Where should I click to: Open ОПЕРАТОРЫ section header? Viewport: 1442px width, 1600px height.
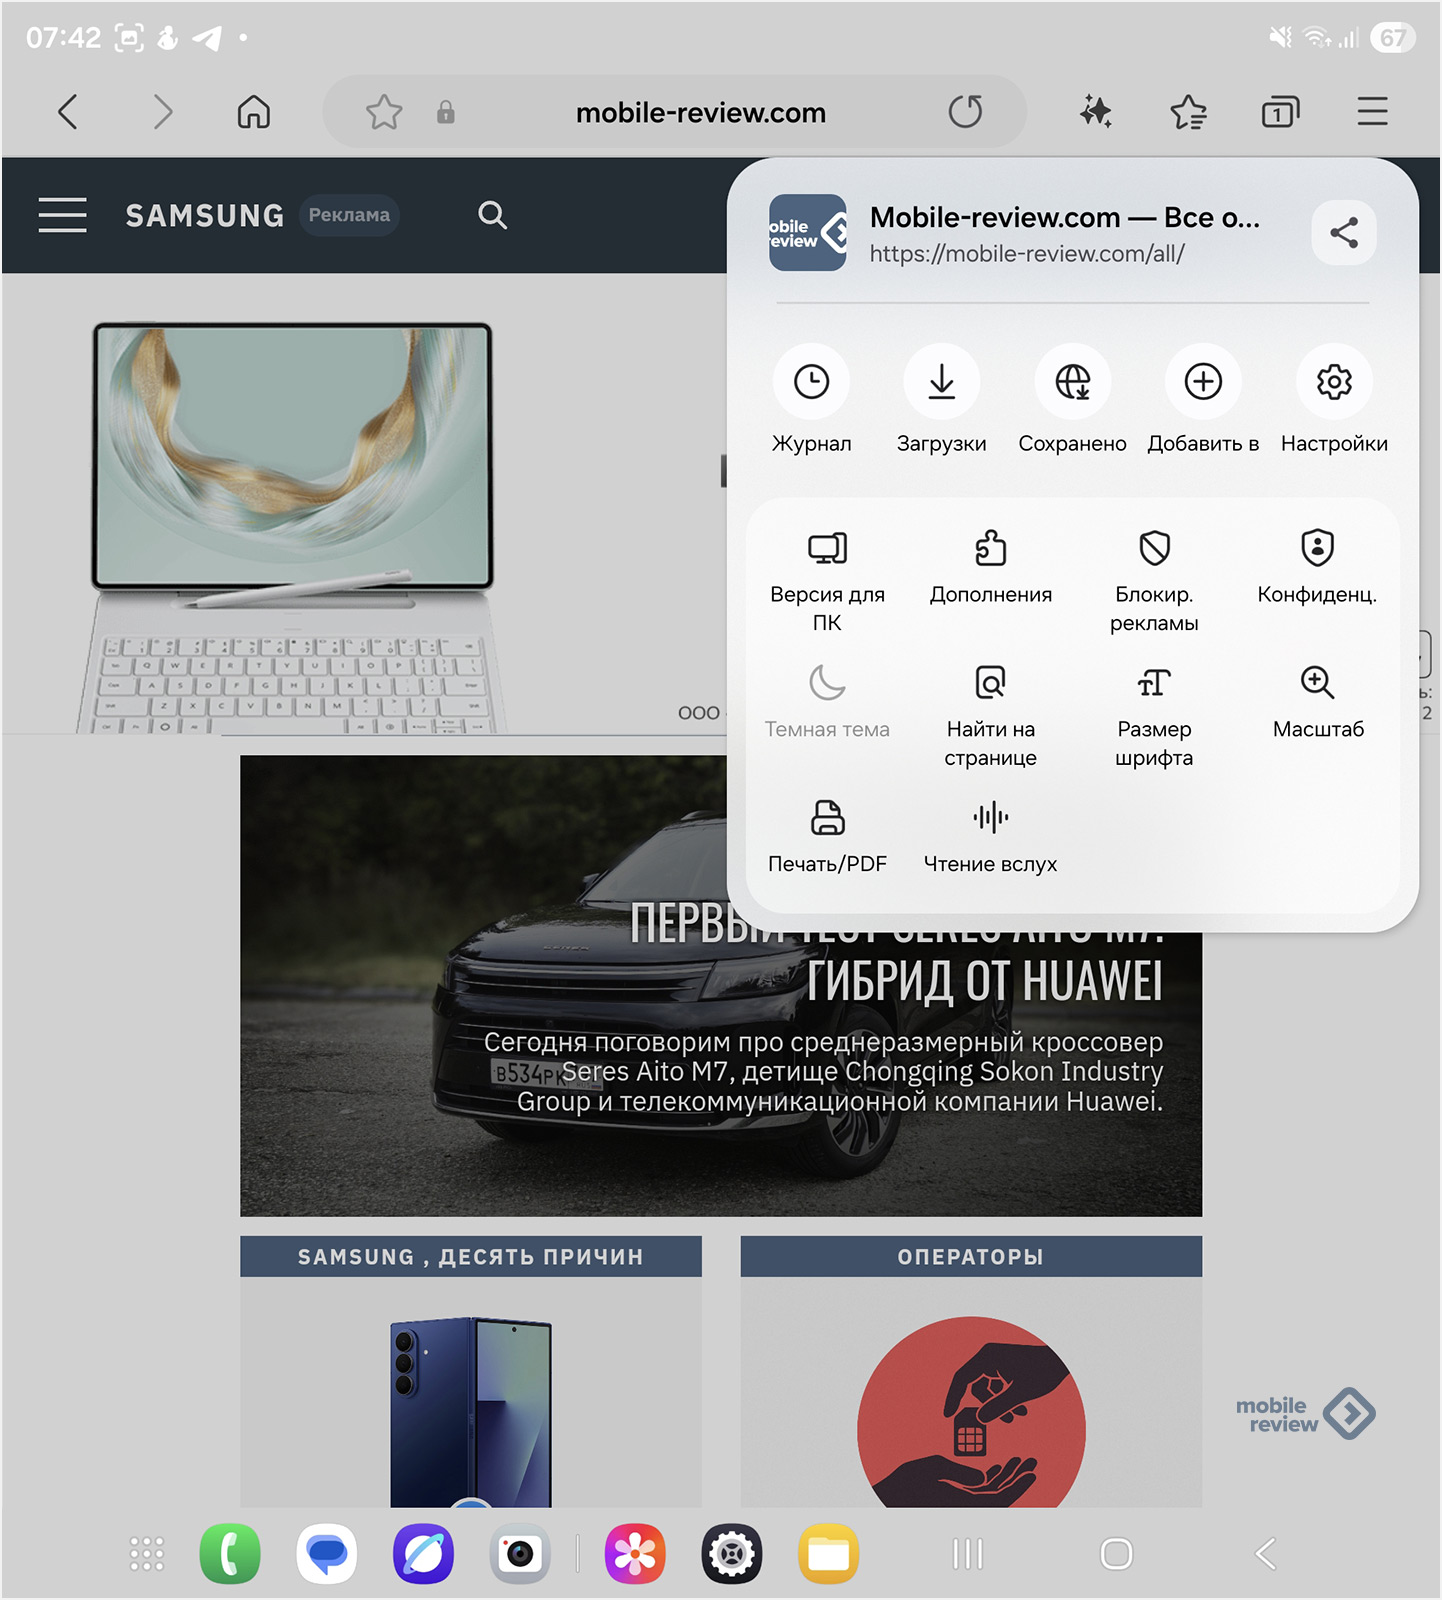point(971,1257)
